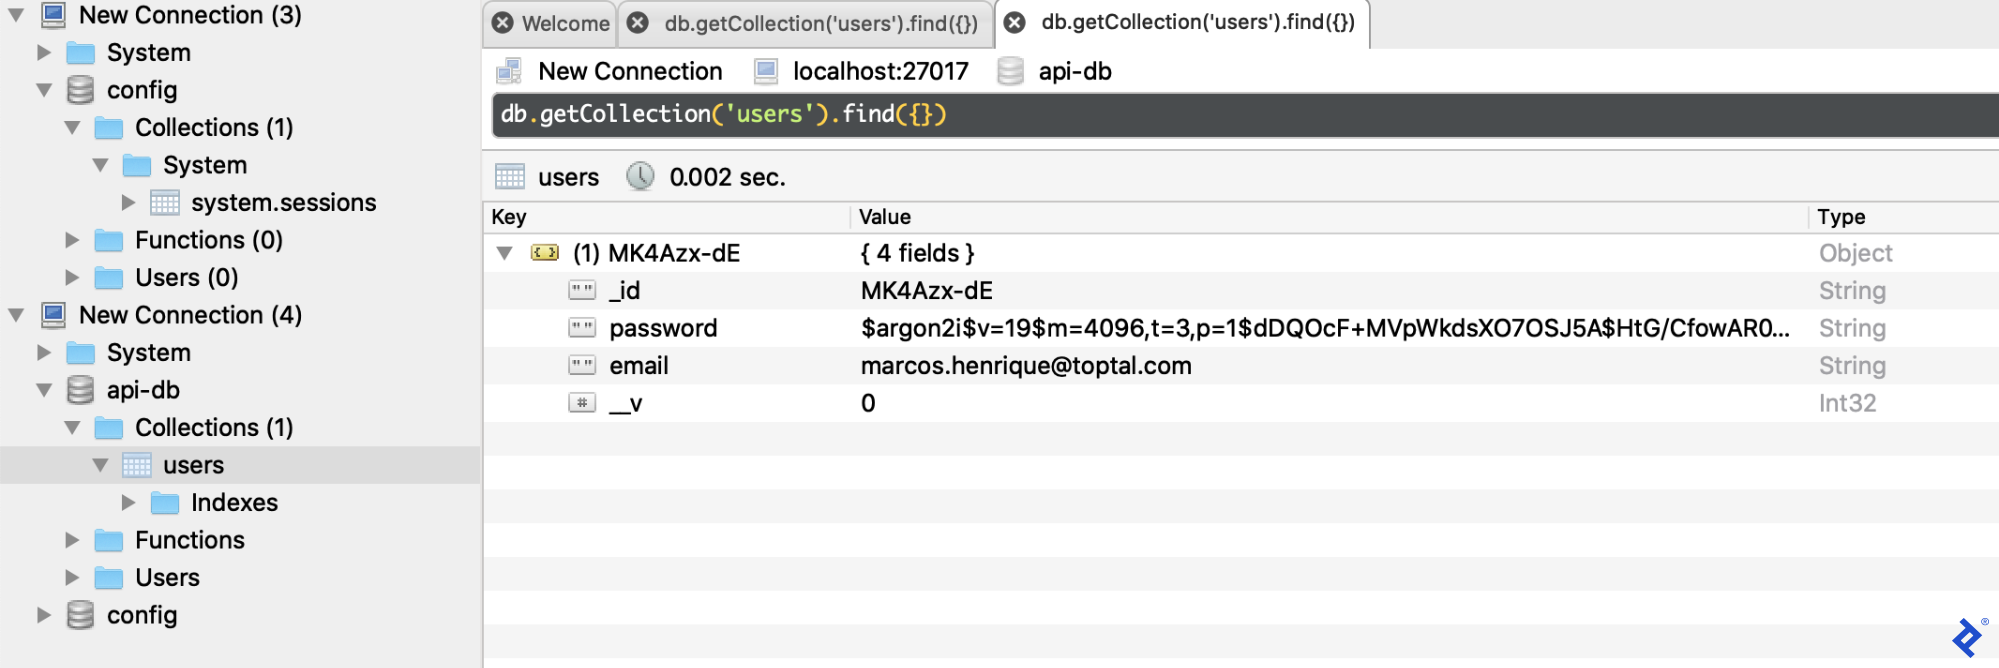The height and width of the screenshot is (668, 1999).
Task: Collapse Collections (1) under config database
Action: pyautogui.click(x=72, y=127)
